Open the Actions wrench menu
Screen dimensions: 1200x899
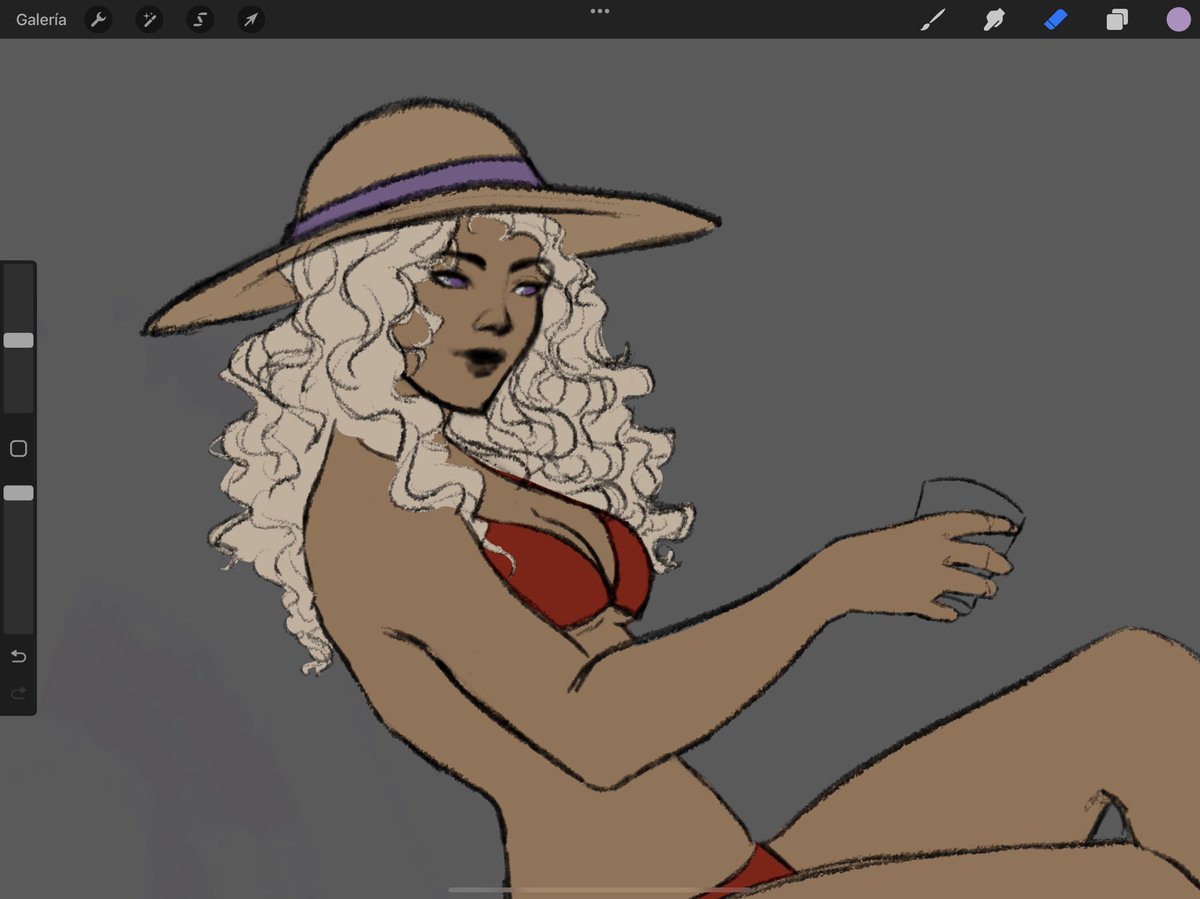click(x=98, y=19)
